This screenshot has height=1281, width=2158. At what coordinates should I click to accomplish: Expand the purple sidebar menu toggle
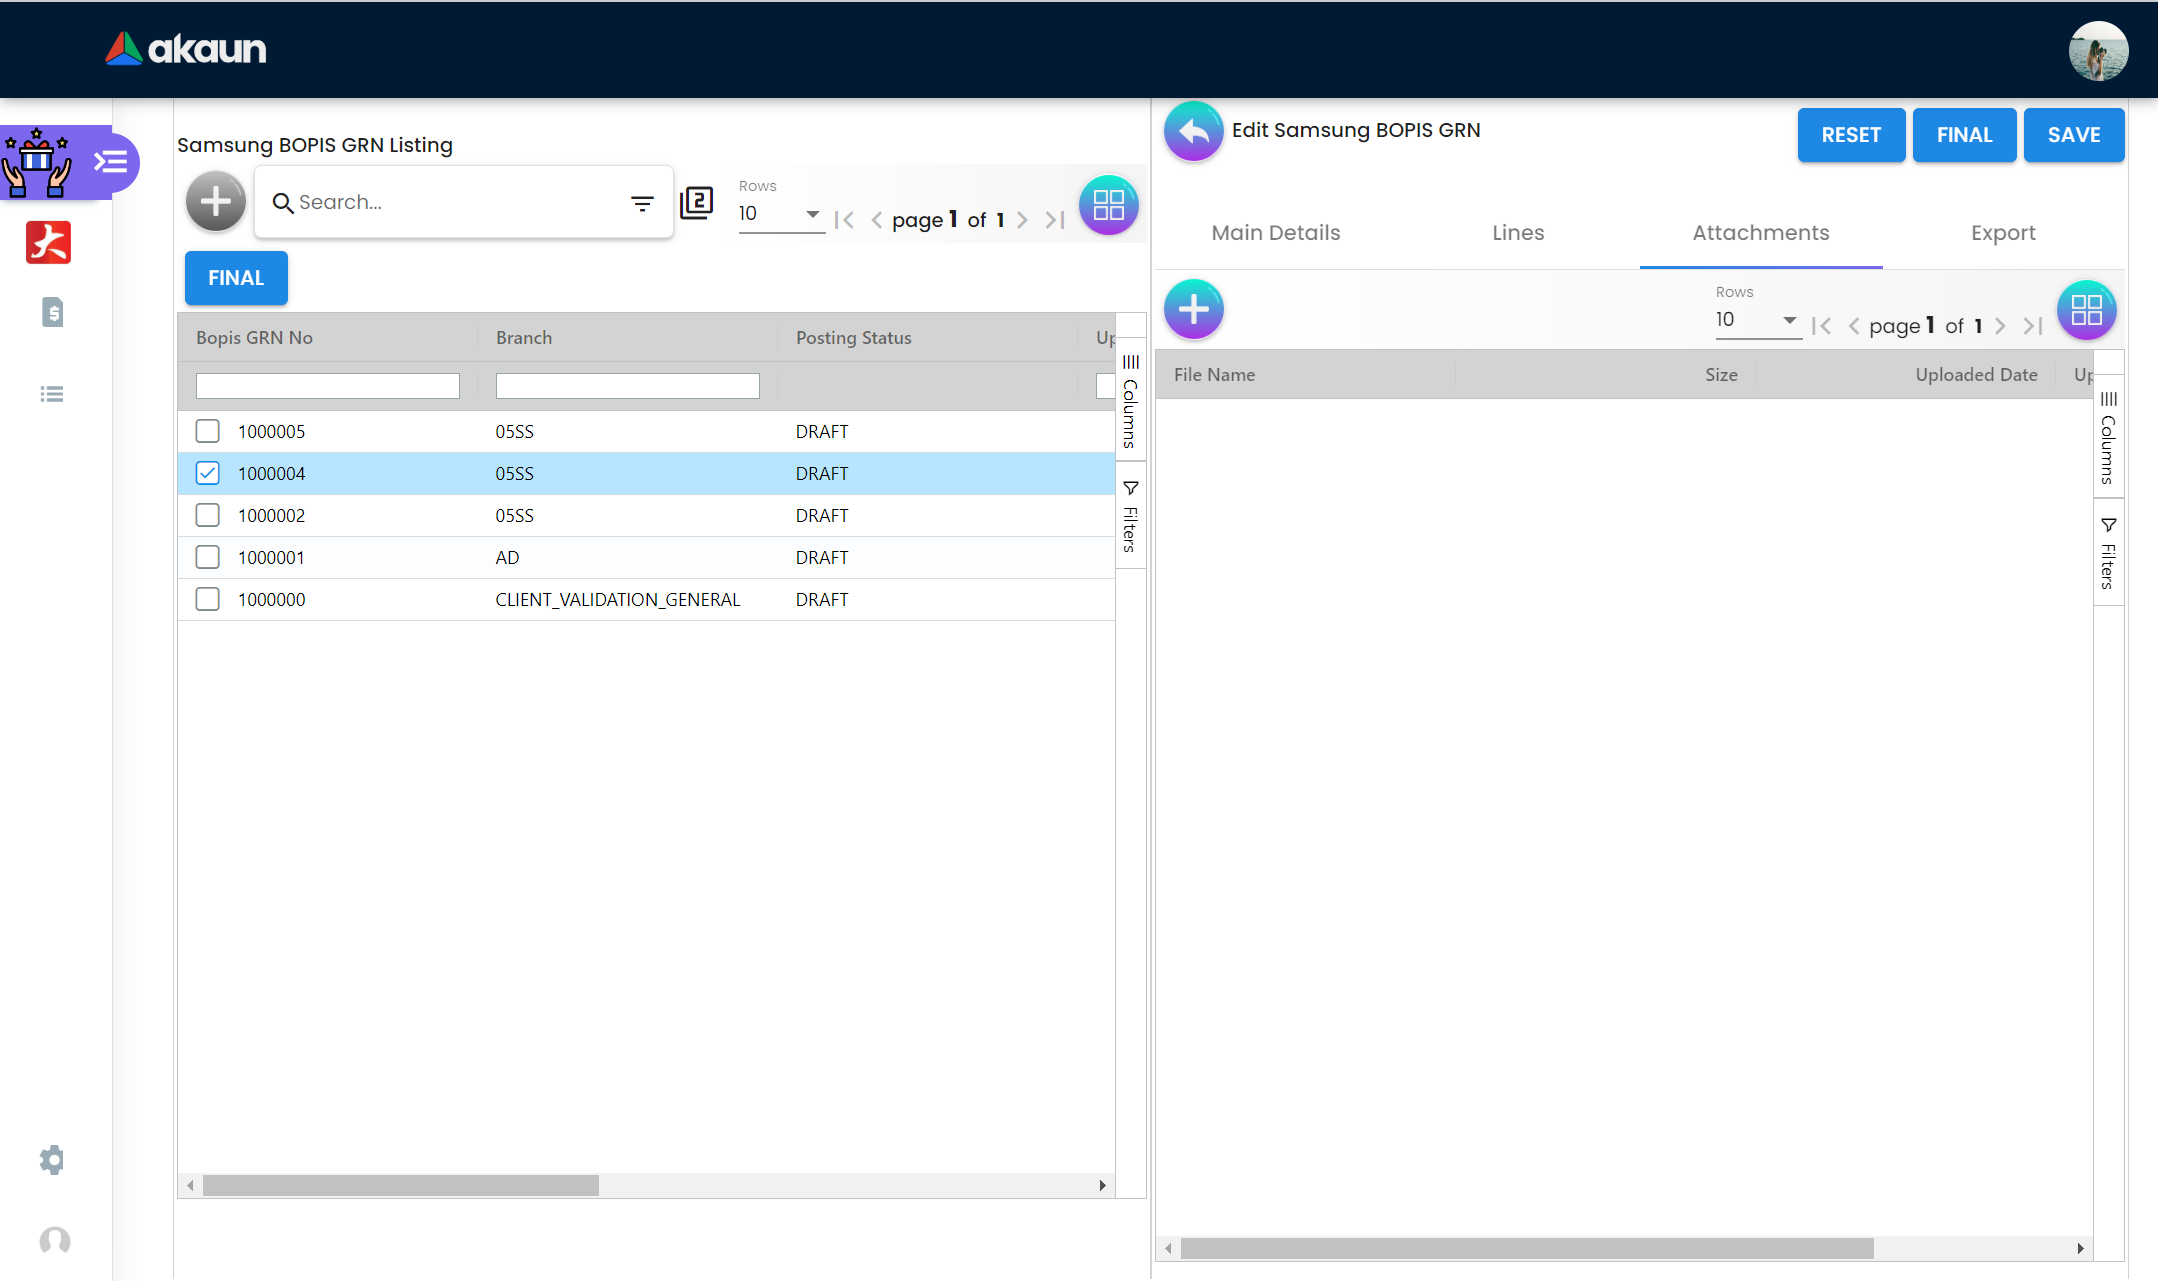point(110,161)
